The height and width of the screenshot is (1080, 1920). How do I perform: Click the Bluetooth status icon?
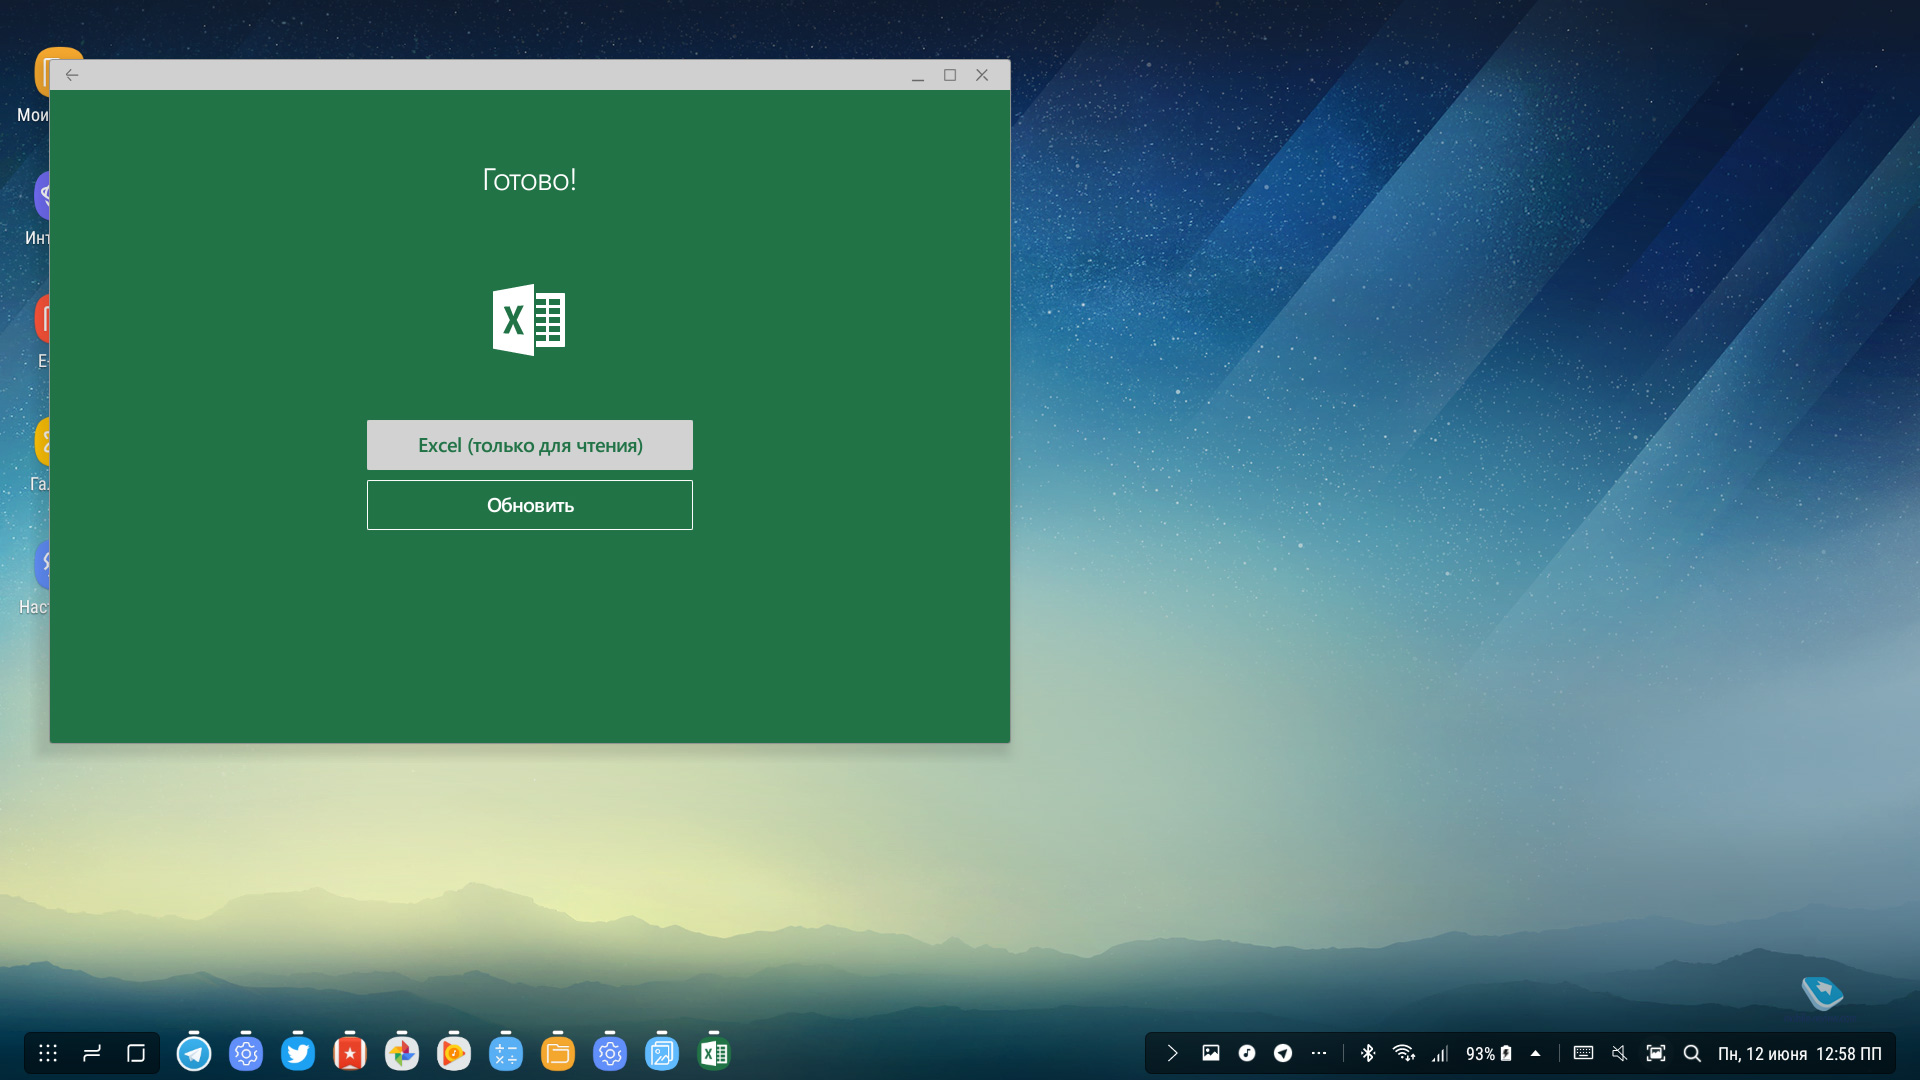point(1368,1053)
